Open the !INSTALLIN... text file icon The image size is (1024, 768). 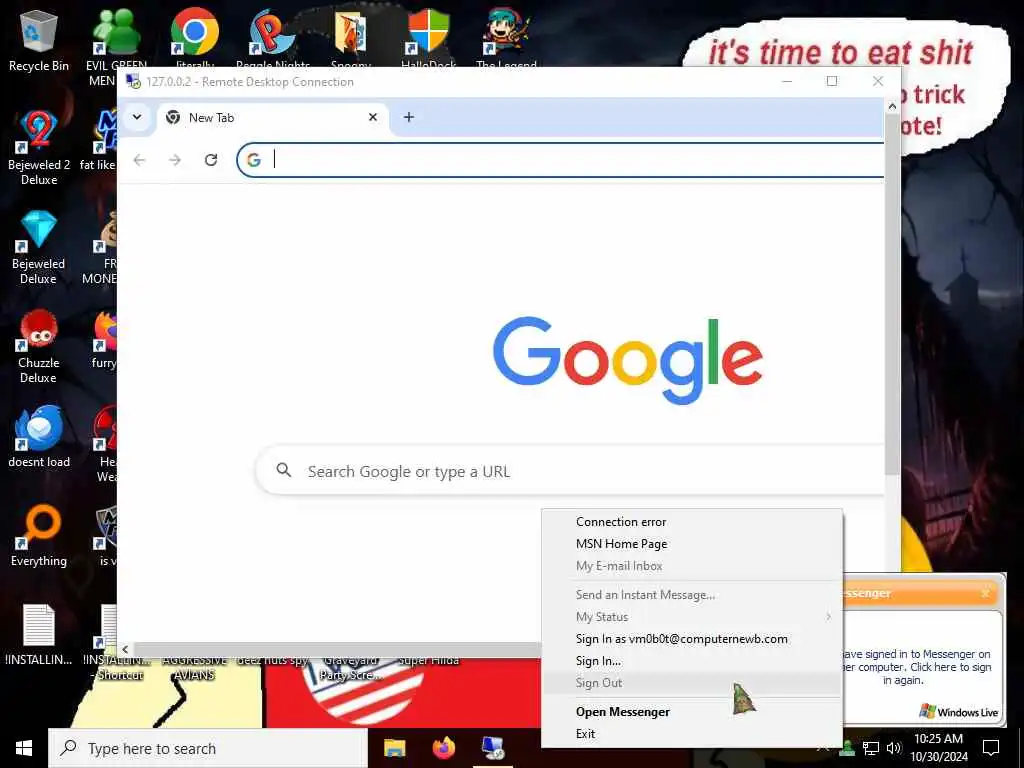[39, 634]
